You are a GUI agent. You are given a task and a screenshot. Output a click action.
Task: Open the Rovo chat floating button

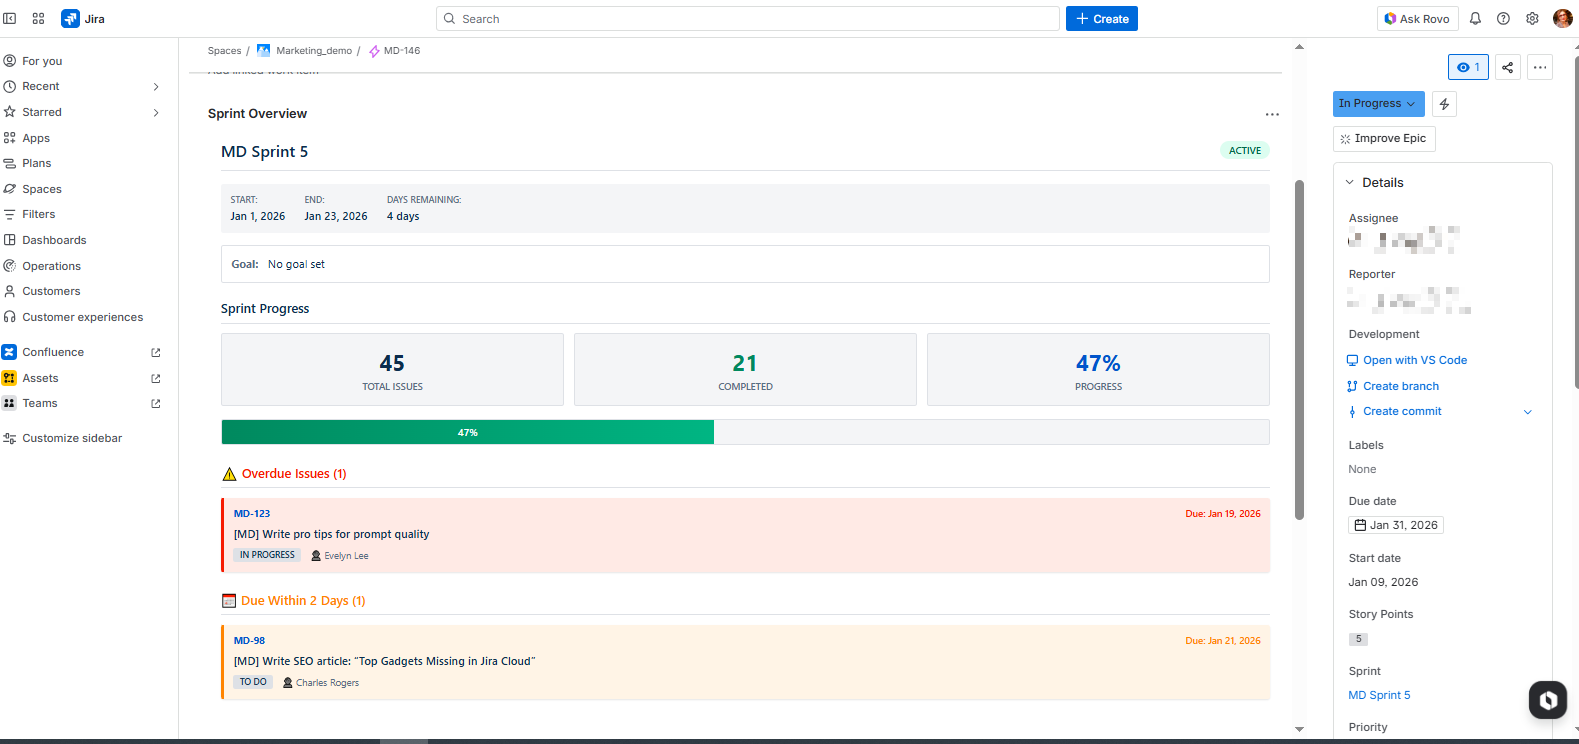(1548, 700)
